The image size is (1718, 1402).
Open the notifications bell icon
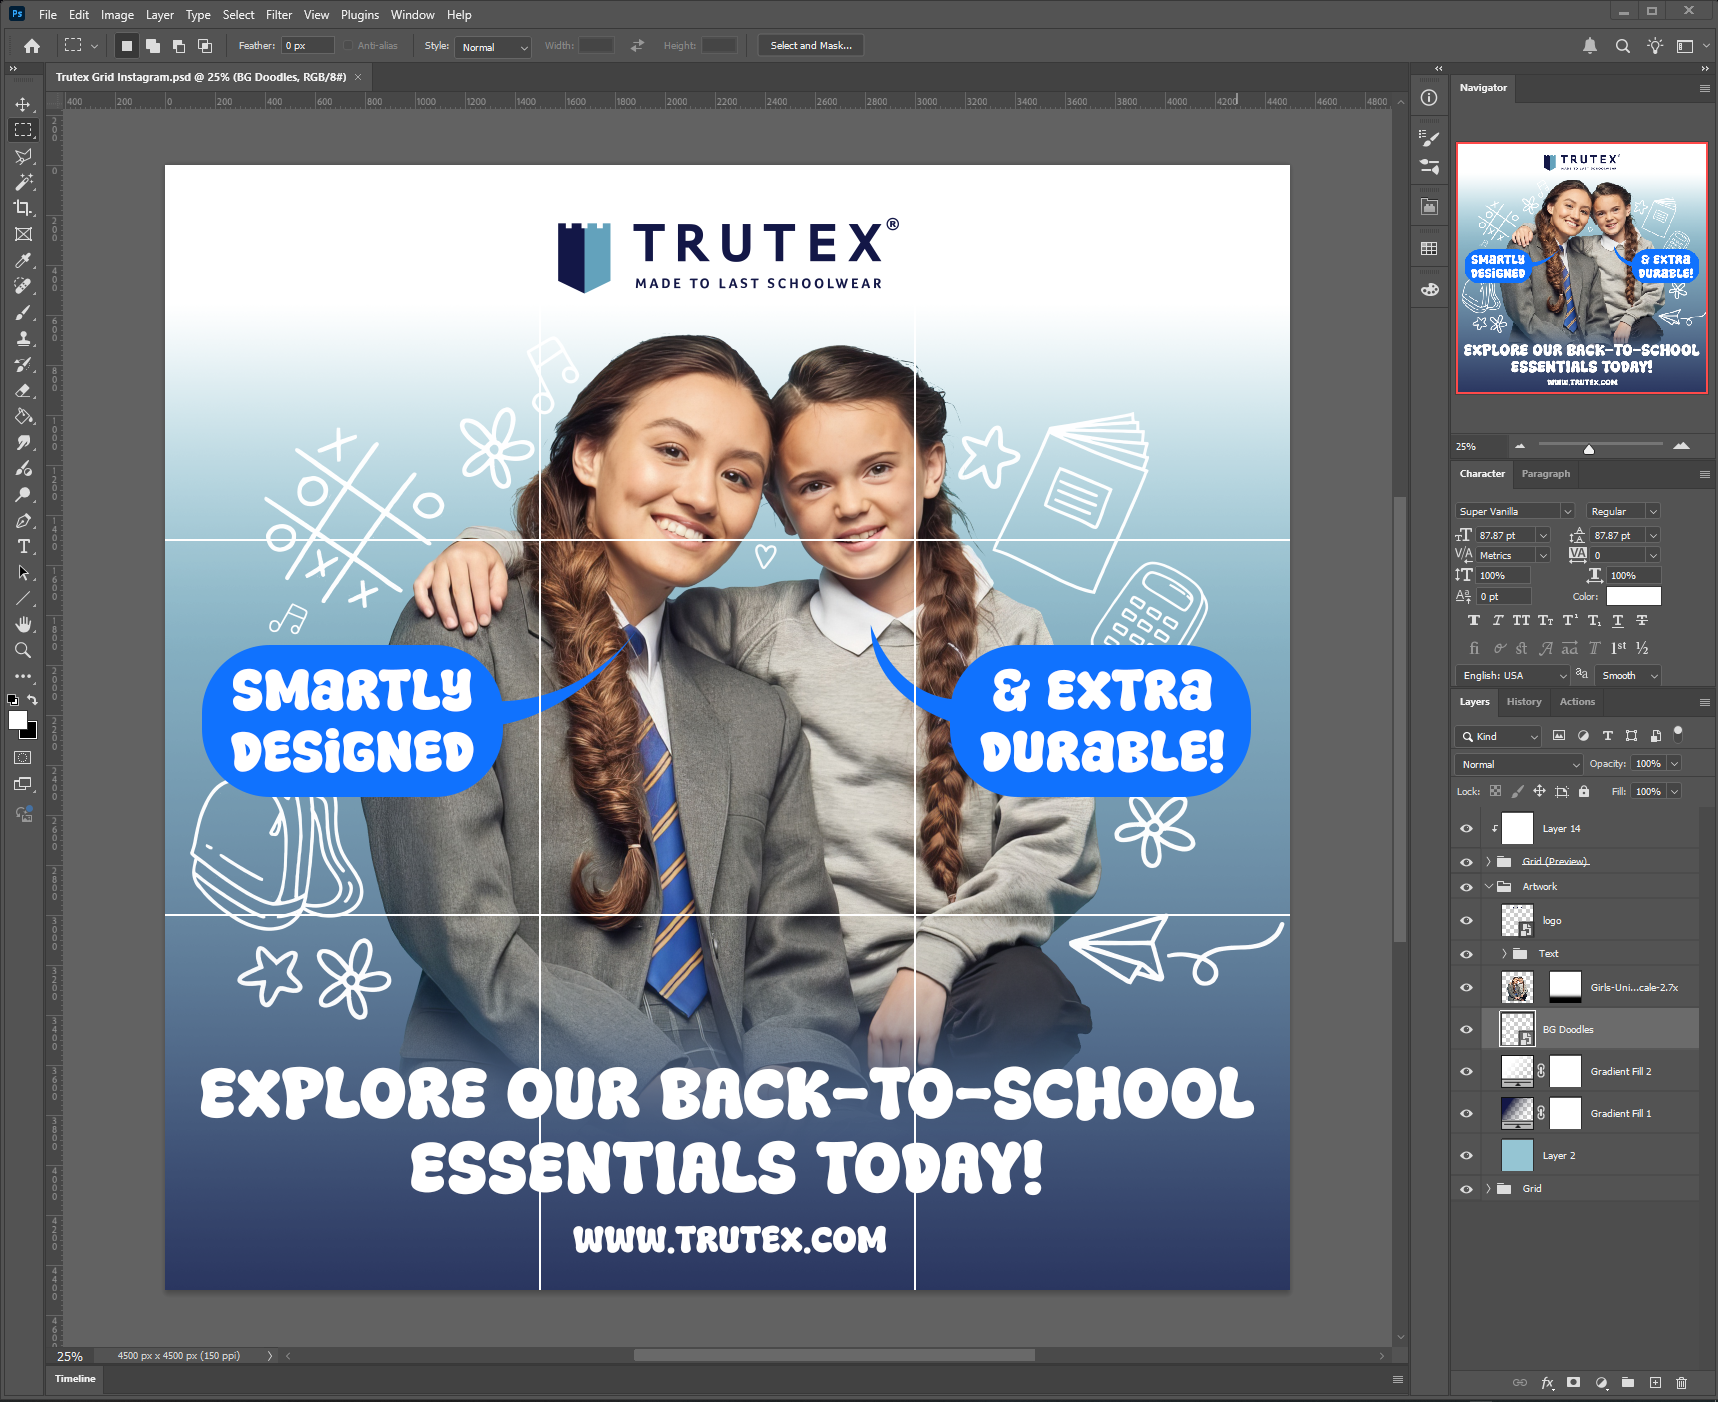(1590, 46)
